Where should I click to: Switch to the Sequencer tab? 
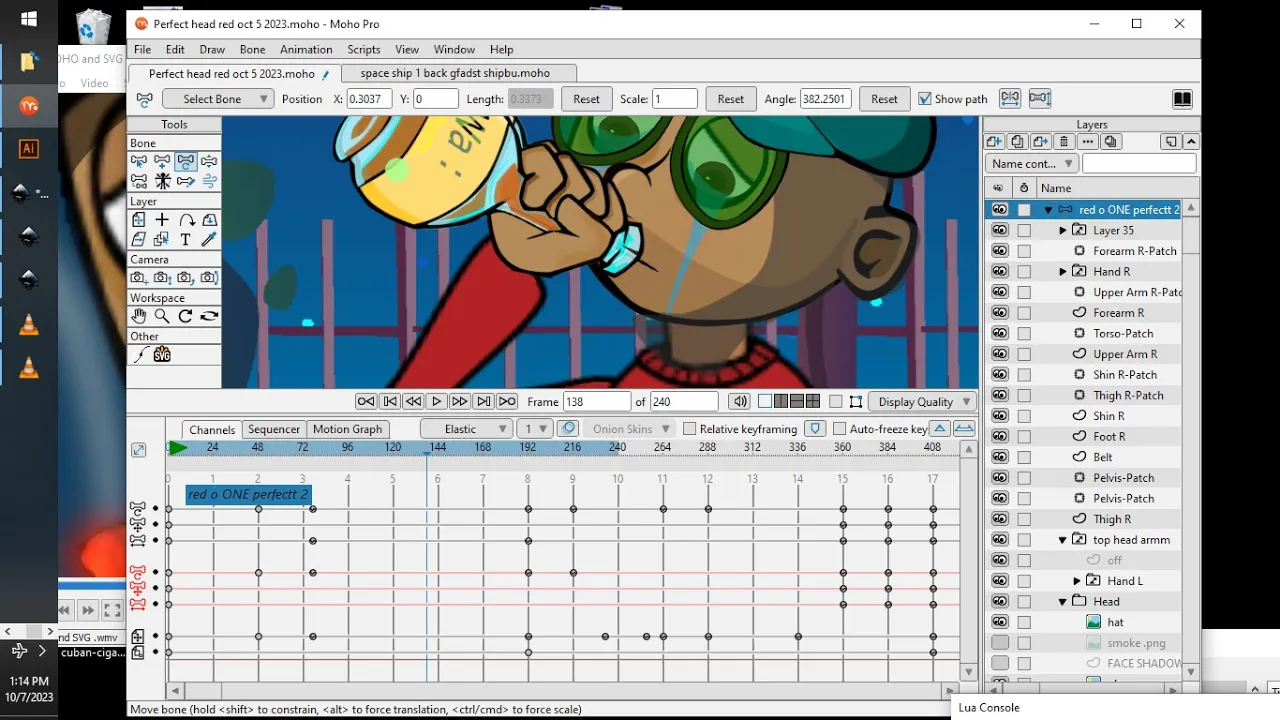(274, 429)
